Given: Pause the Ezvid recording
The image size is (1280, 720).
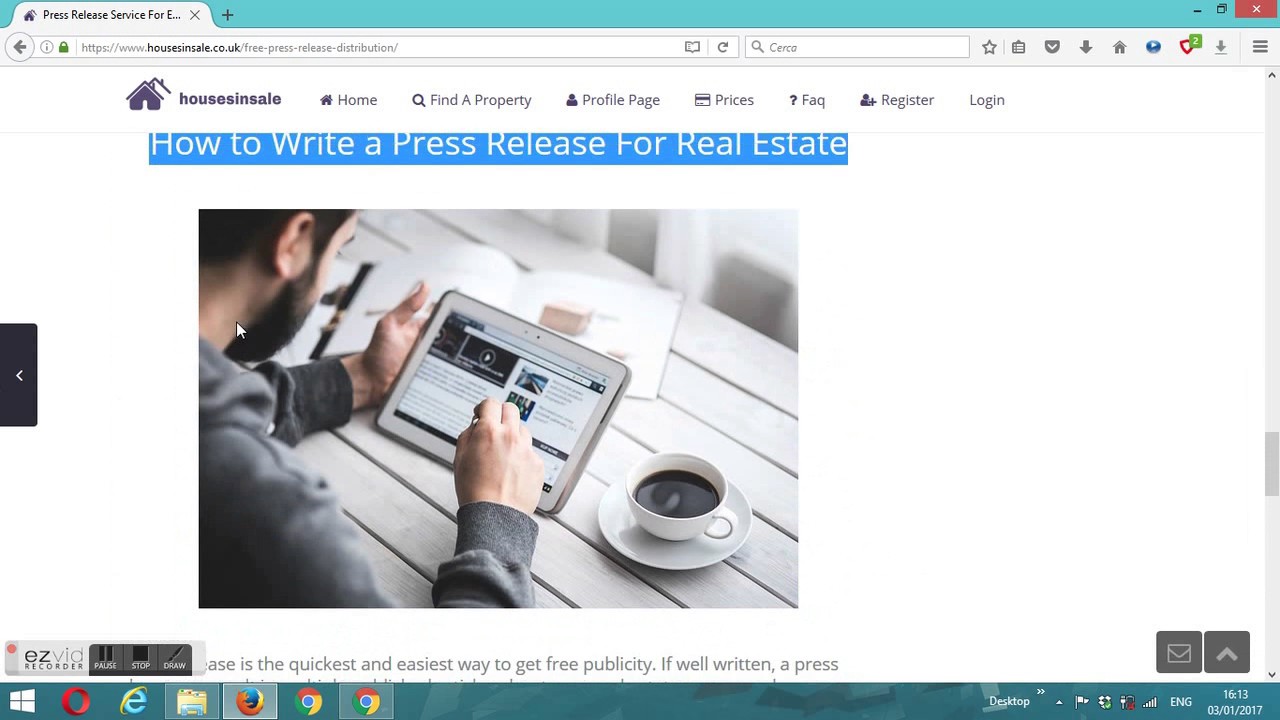Looking at the screenshot, I should 105,658.
